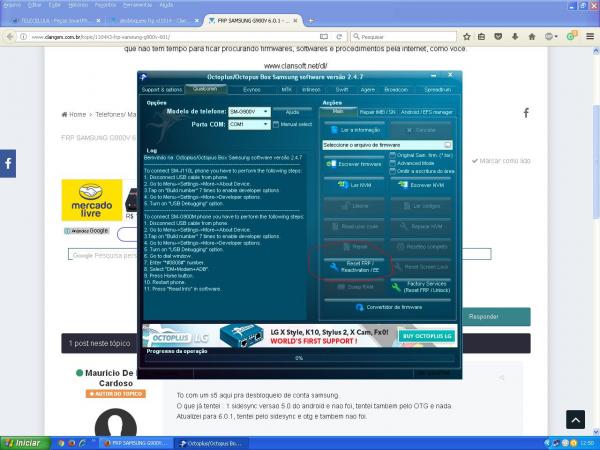Click the Responder button on the page

coord(497,317)
